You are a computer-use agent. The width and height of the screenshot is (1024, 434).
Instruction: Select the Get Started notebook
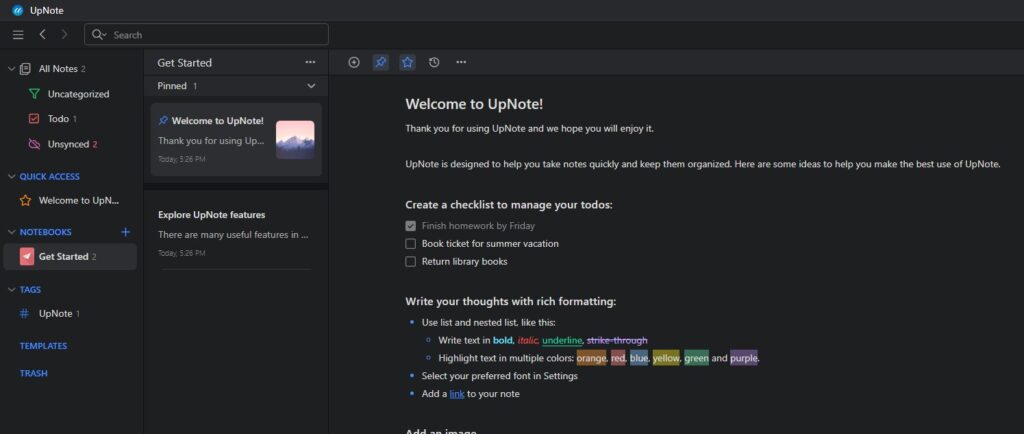click(x=70, y=256)
